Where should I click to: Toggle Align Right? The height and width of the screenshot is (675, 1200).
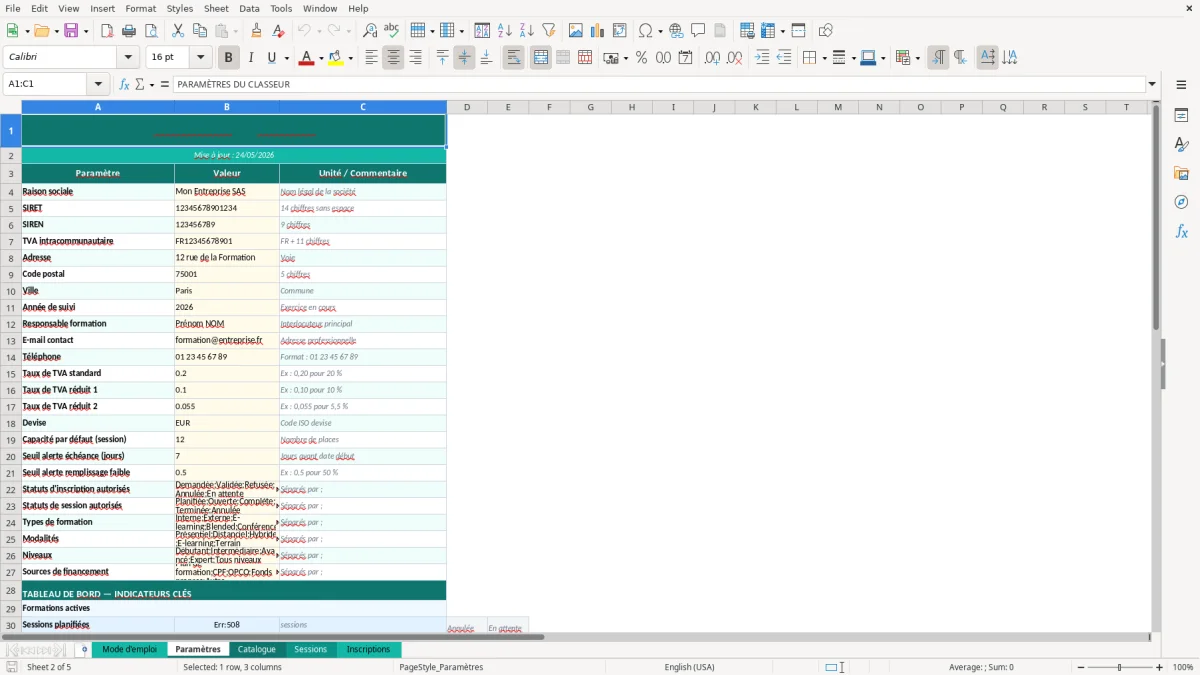(415, 58)
